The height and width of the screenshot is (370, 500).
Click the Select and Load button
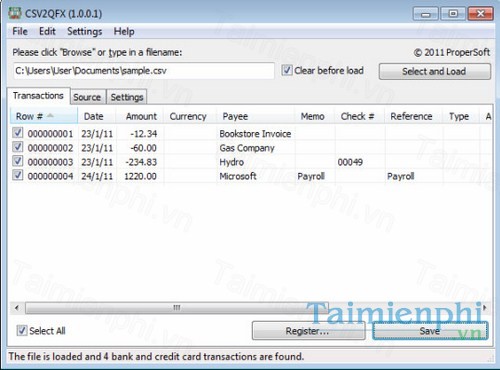click(435, 71)
